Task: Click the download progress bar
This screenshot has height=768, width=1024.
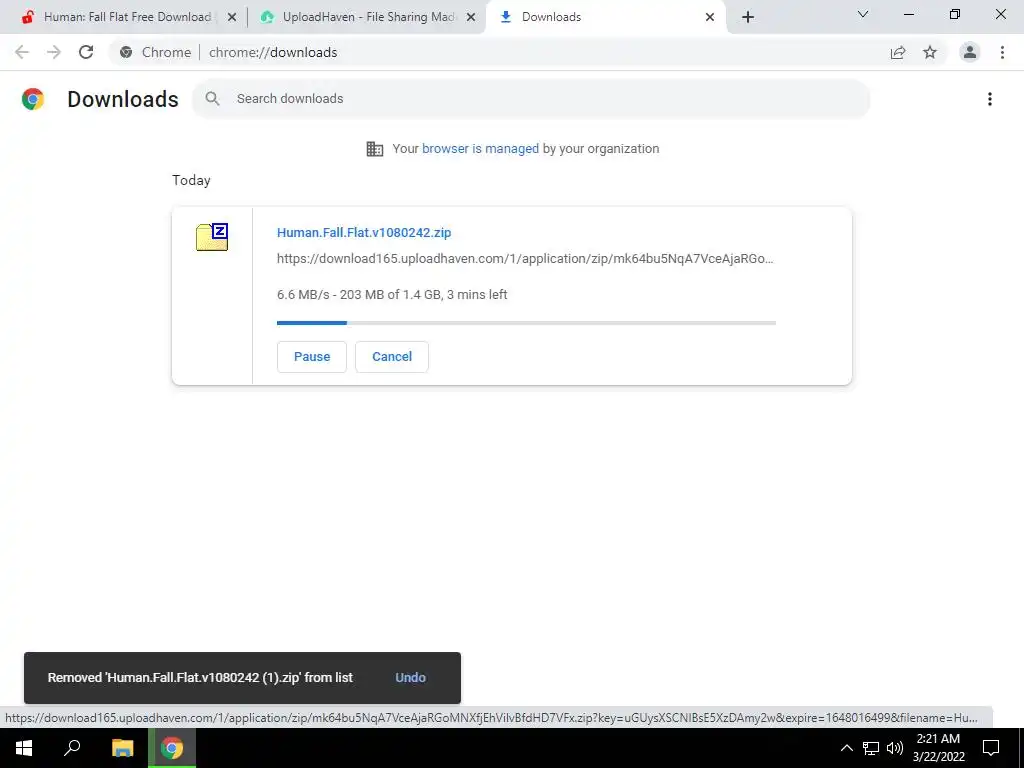Action: [x=526, y=323]
